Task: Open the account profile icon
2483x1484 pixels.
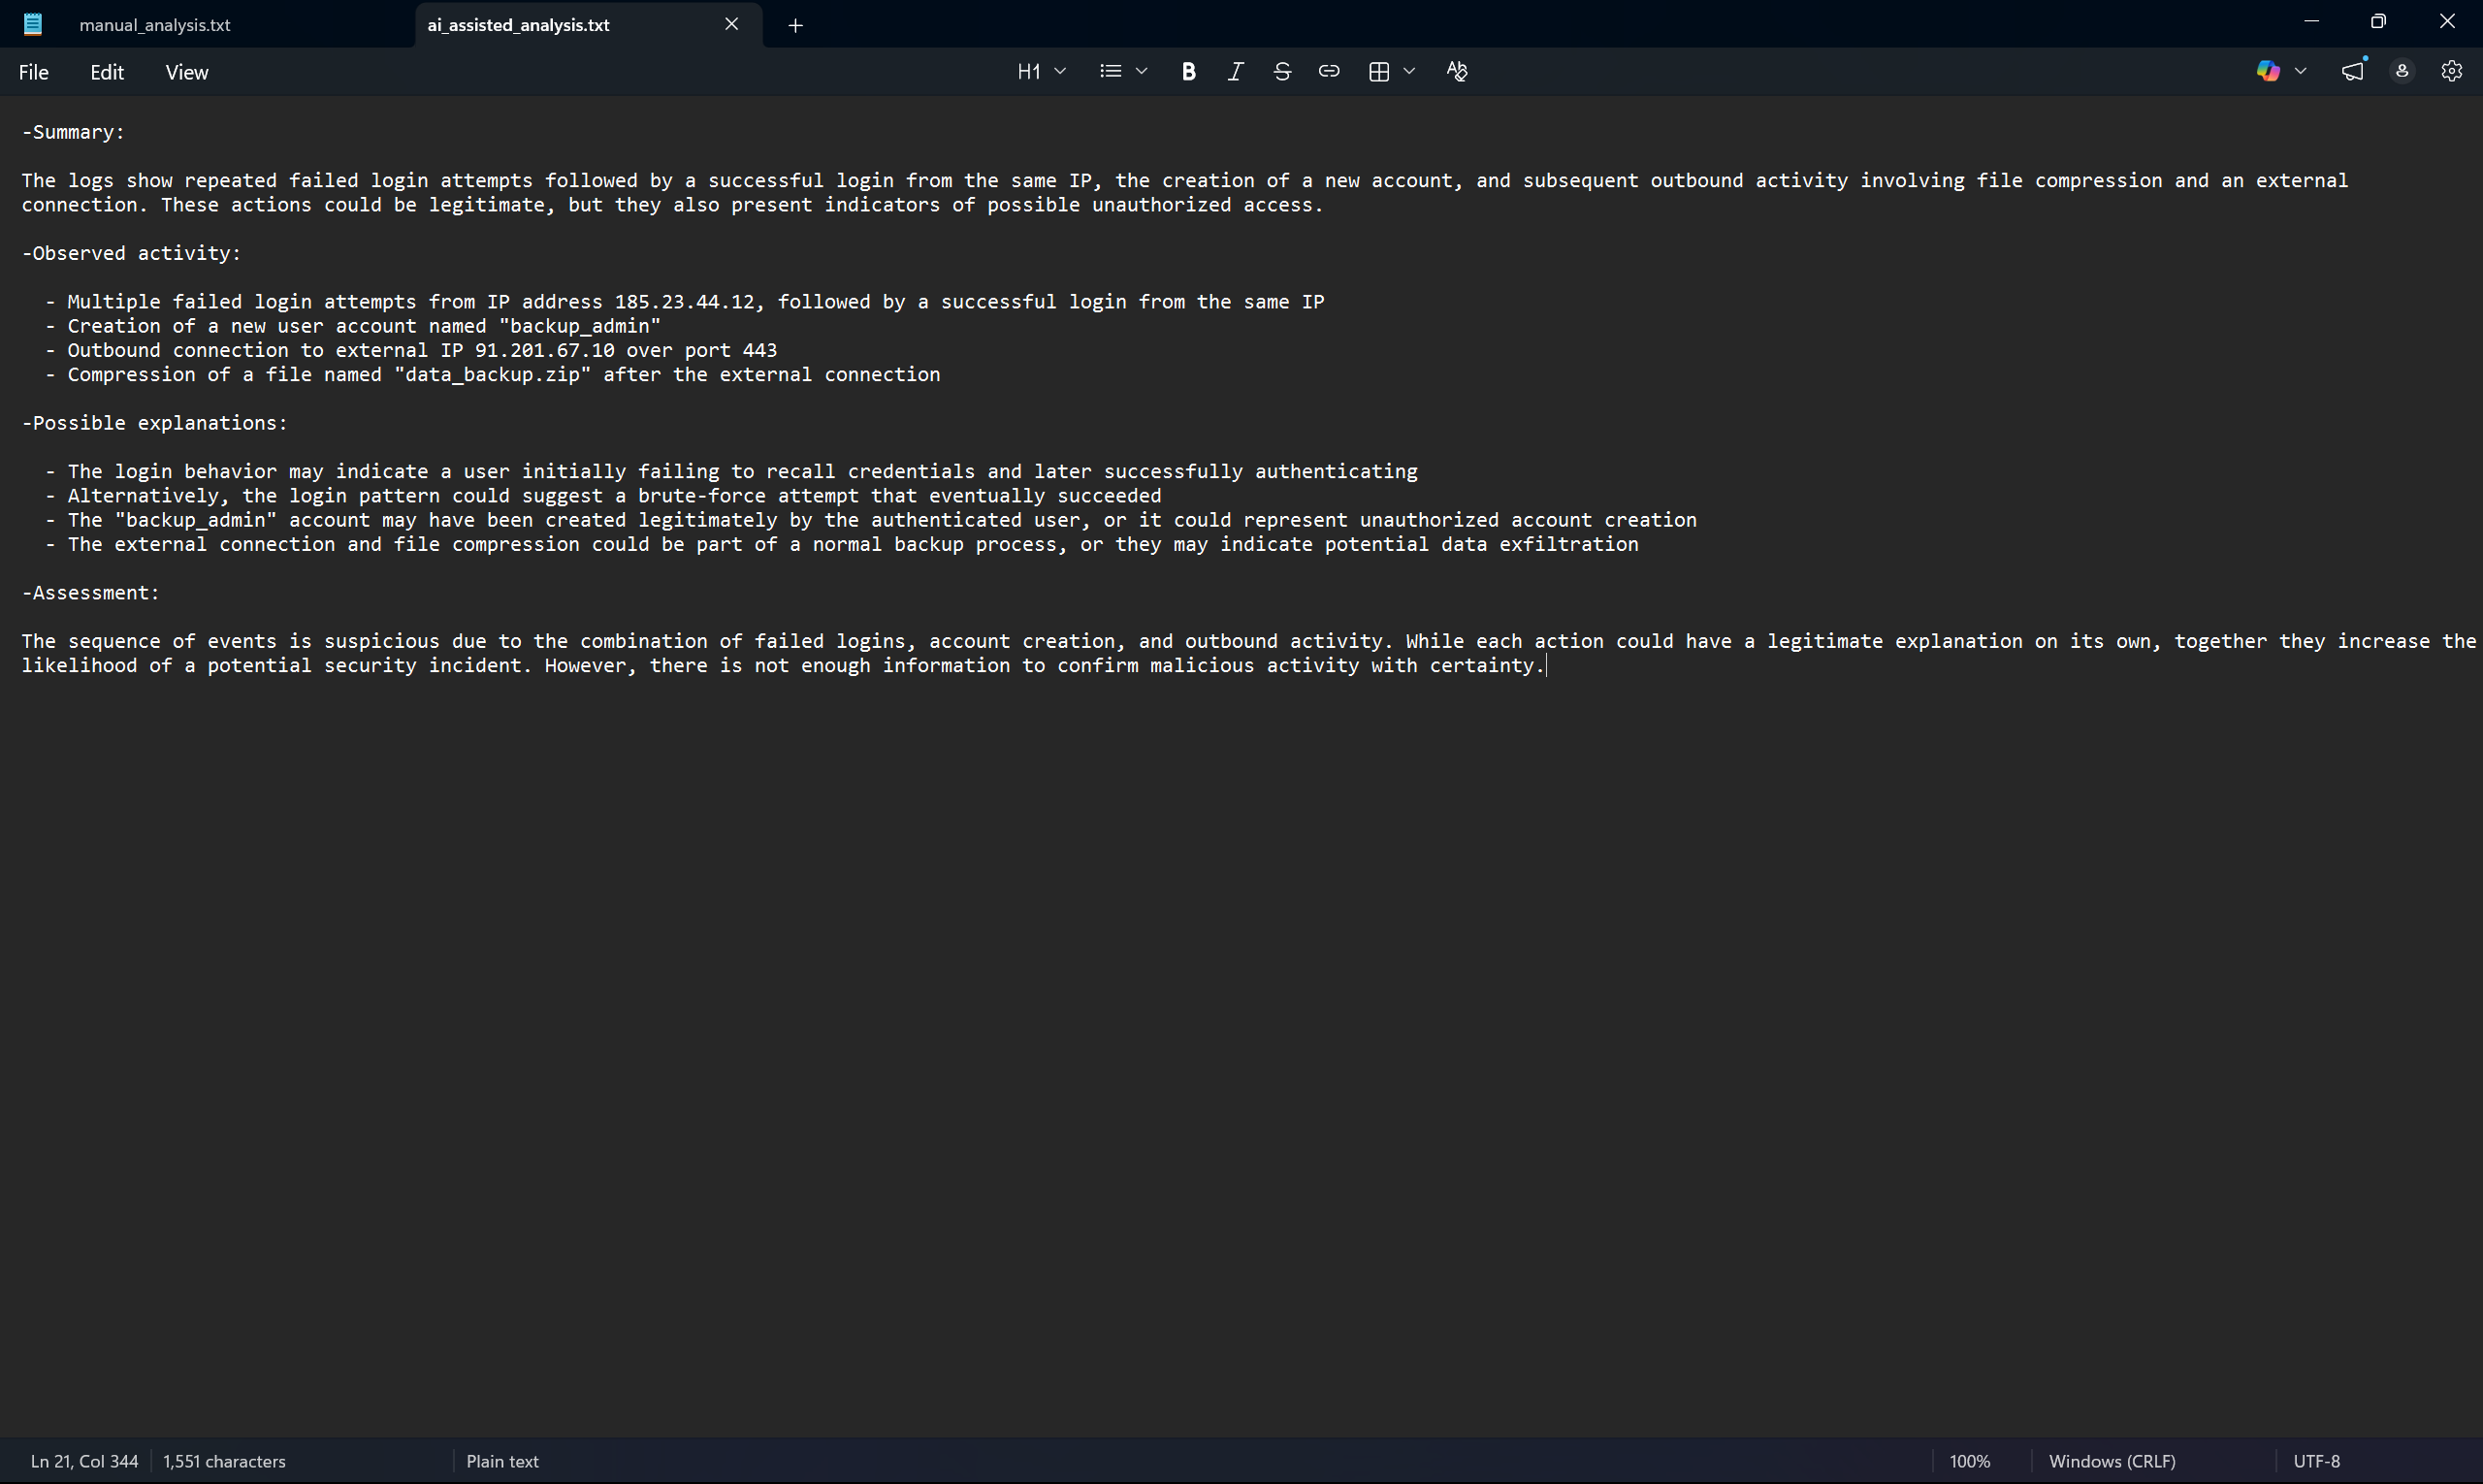Action: click(x=2402, y=71)
